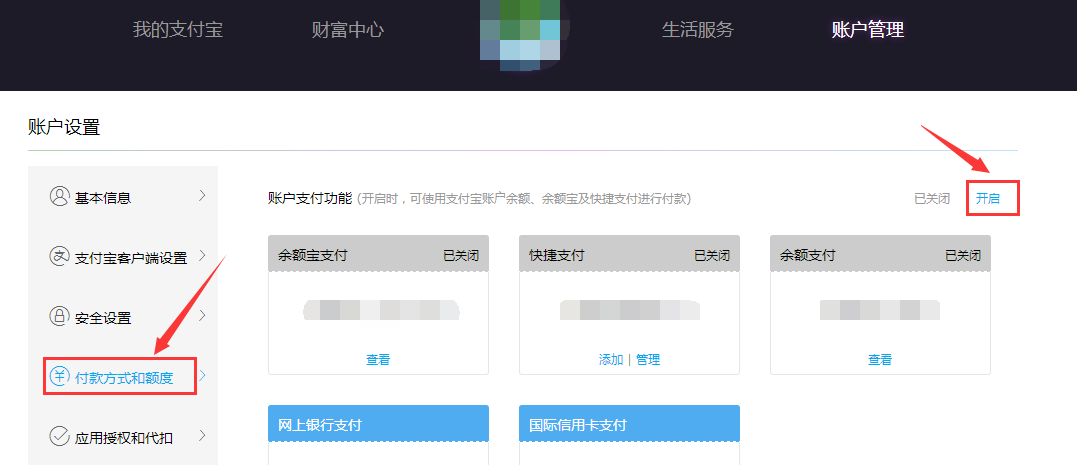Click the 已关闭 status next to 开启
1077x465 pixels.
(932, 199)
